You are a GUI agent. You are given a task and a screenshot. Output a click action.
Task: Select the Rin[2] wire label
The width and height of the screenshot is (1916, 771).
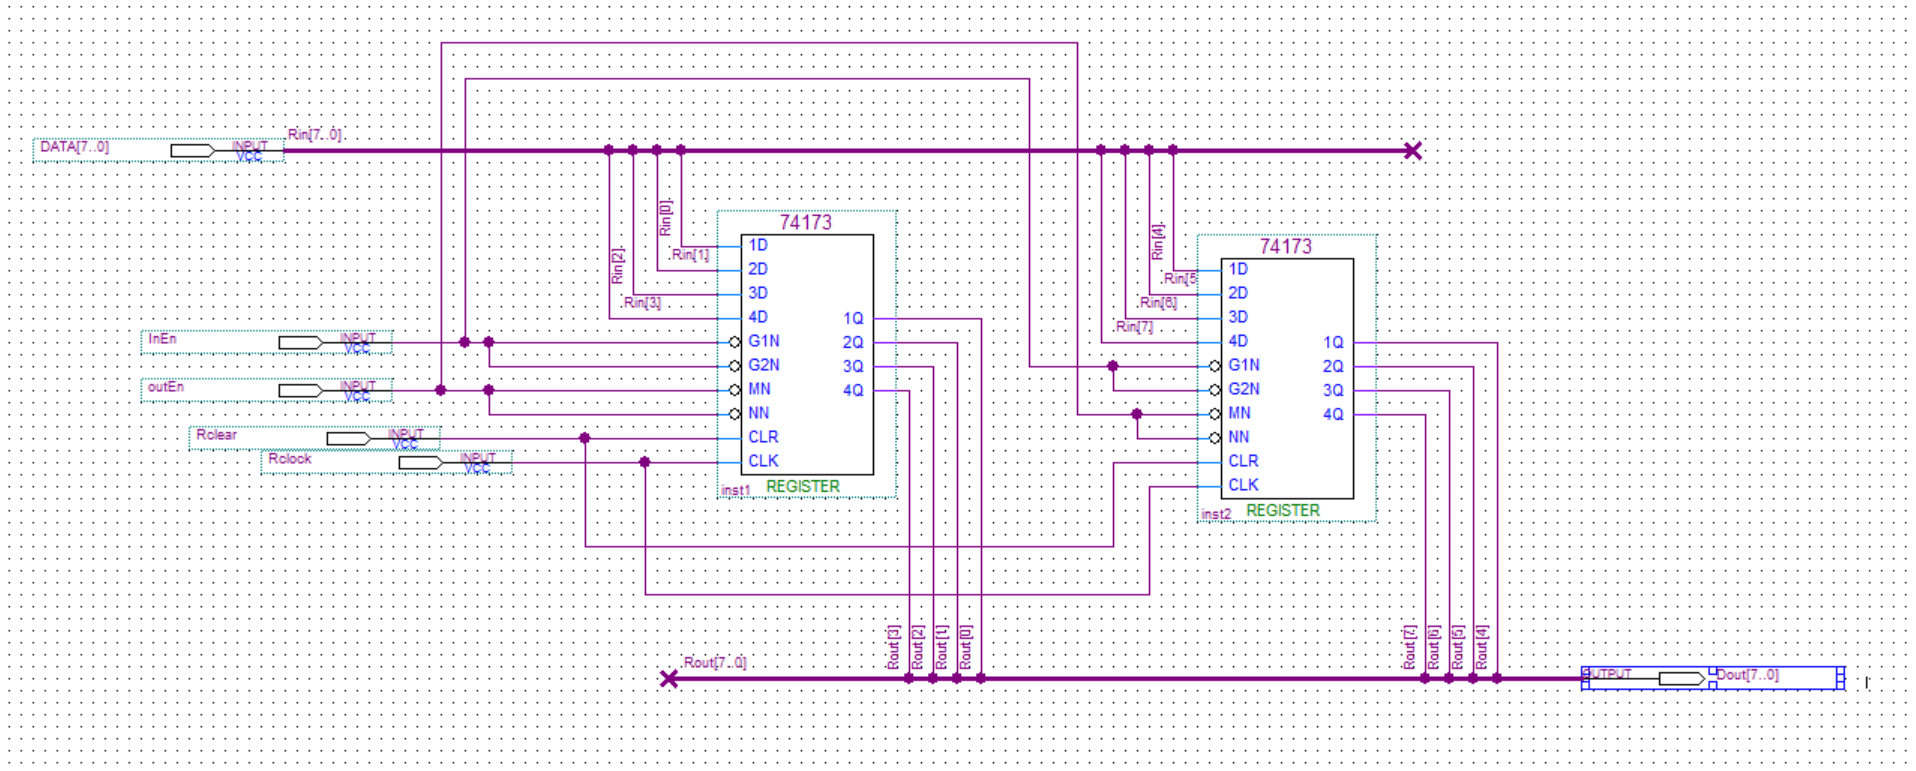(x=618, y=265)
